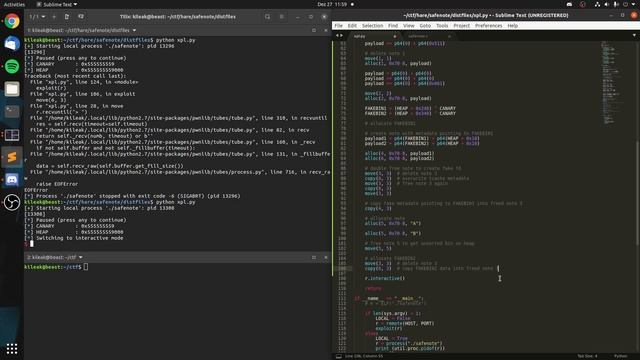Click the r.interactive() line in editor
This screenshot has width=640, height=360.
point(384,278)
